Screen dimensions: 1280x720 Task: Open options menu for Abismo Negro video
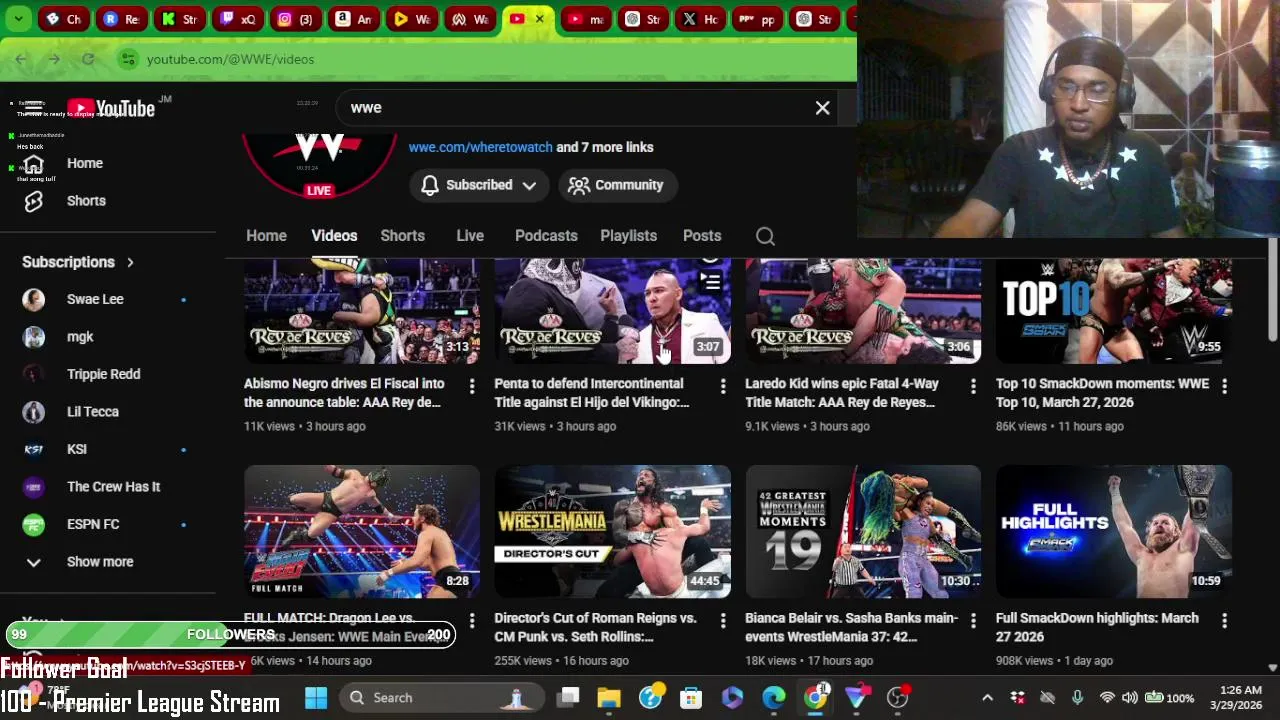[x=472, y=385]
